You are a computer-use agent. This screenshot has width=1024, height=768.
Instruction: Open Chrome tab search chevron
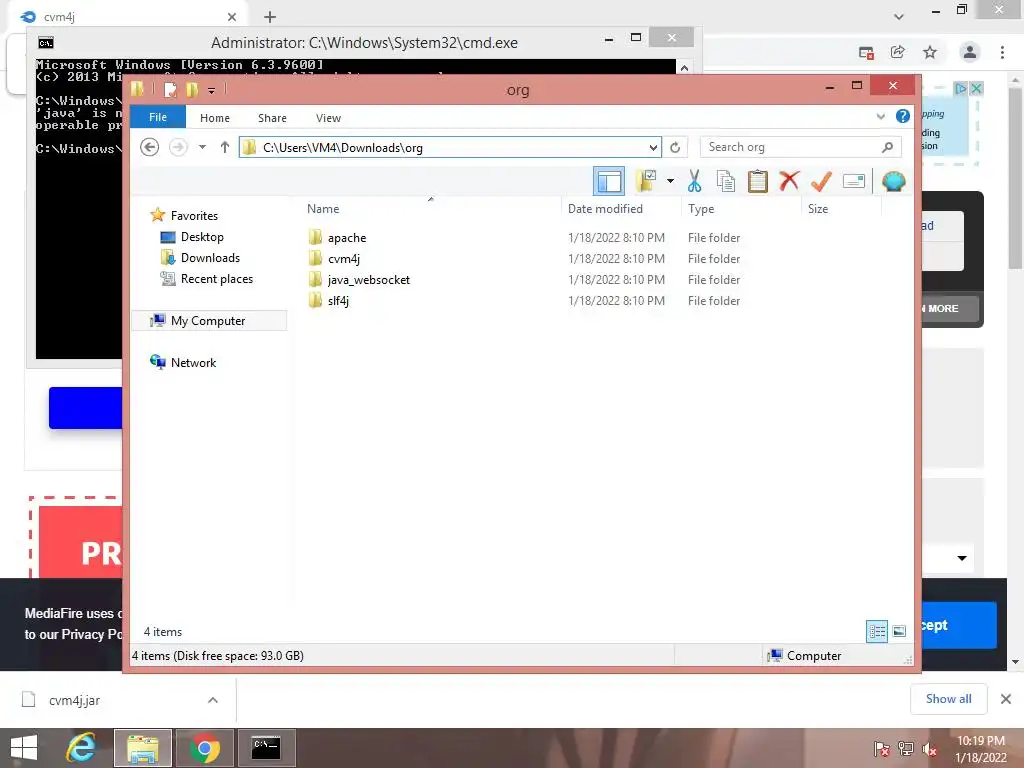pos(899,16)
